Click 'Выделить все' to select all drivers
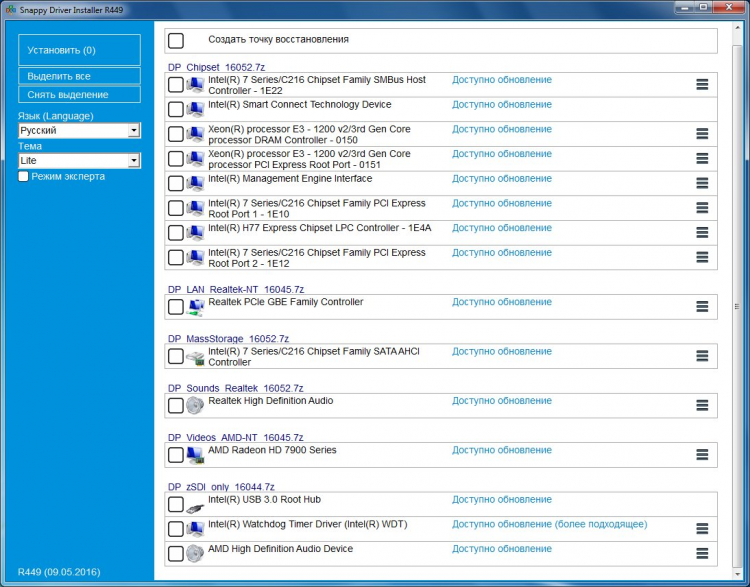Screen dimensions: 750x587 79,76
